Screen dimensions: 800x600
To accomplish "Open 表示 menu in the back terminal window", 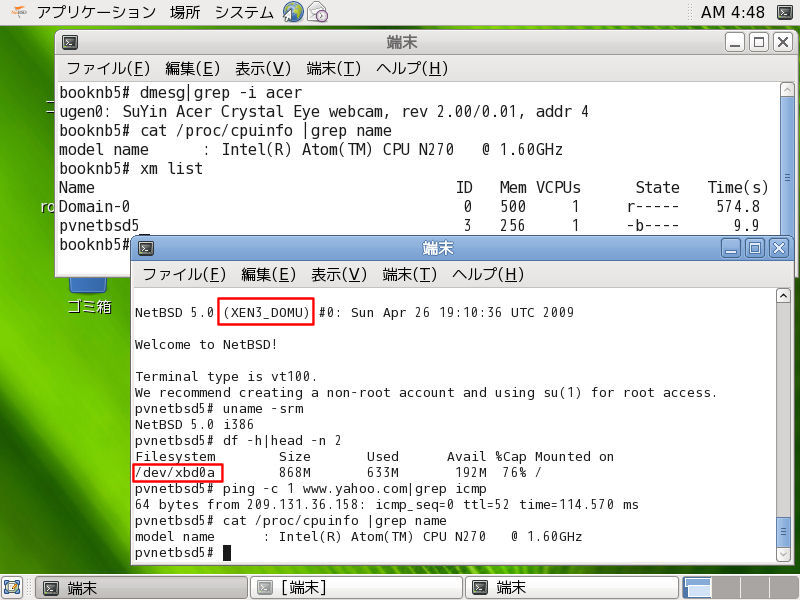I will tap(263, 68).
